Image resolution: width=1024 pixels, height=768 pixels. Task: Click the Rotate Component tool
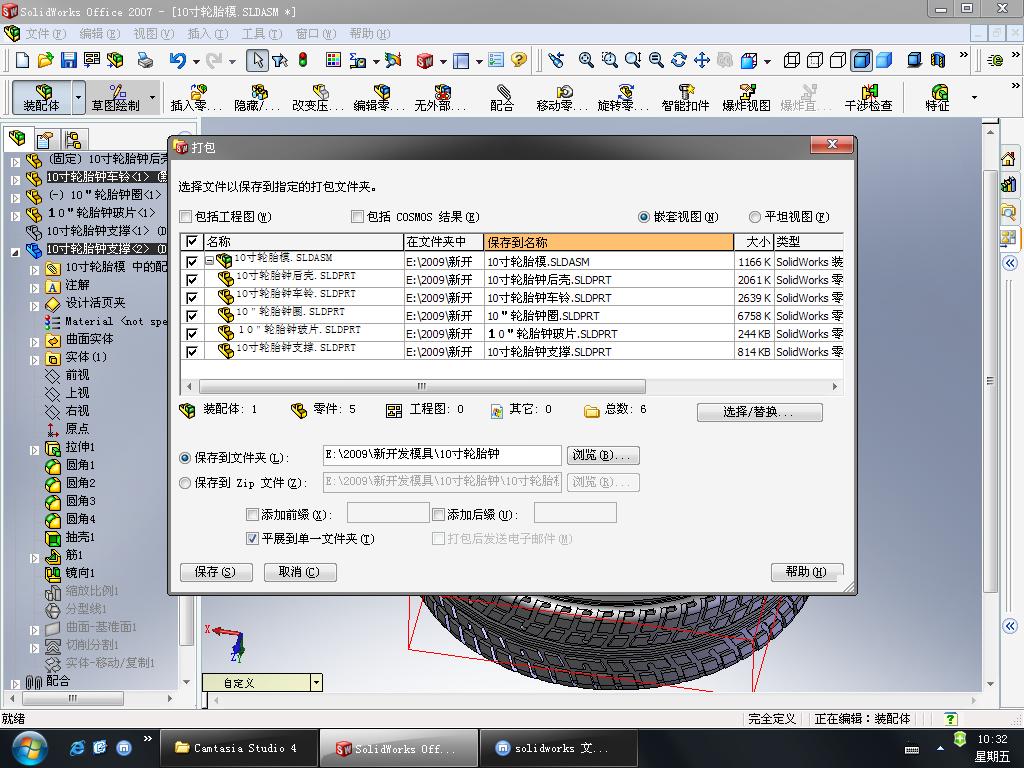click(x=623, y=97)
